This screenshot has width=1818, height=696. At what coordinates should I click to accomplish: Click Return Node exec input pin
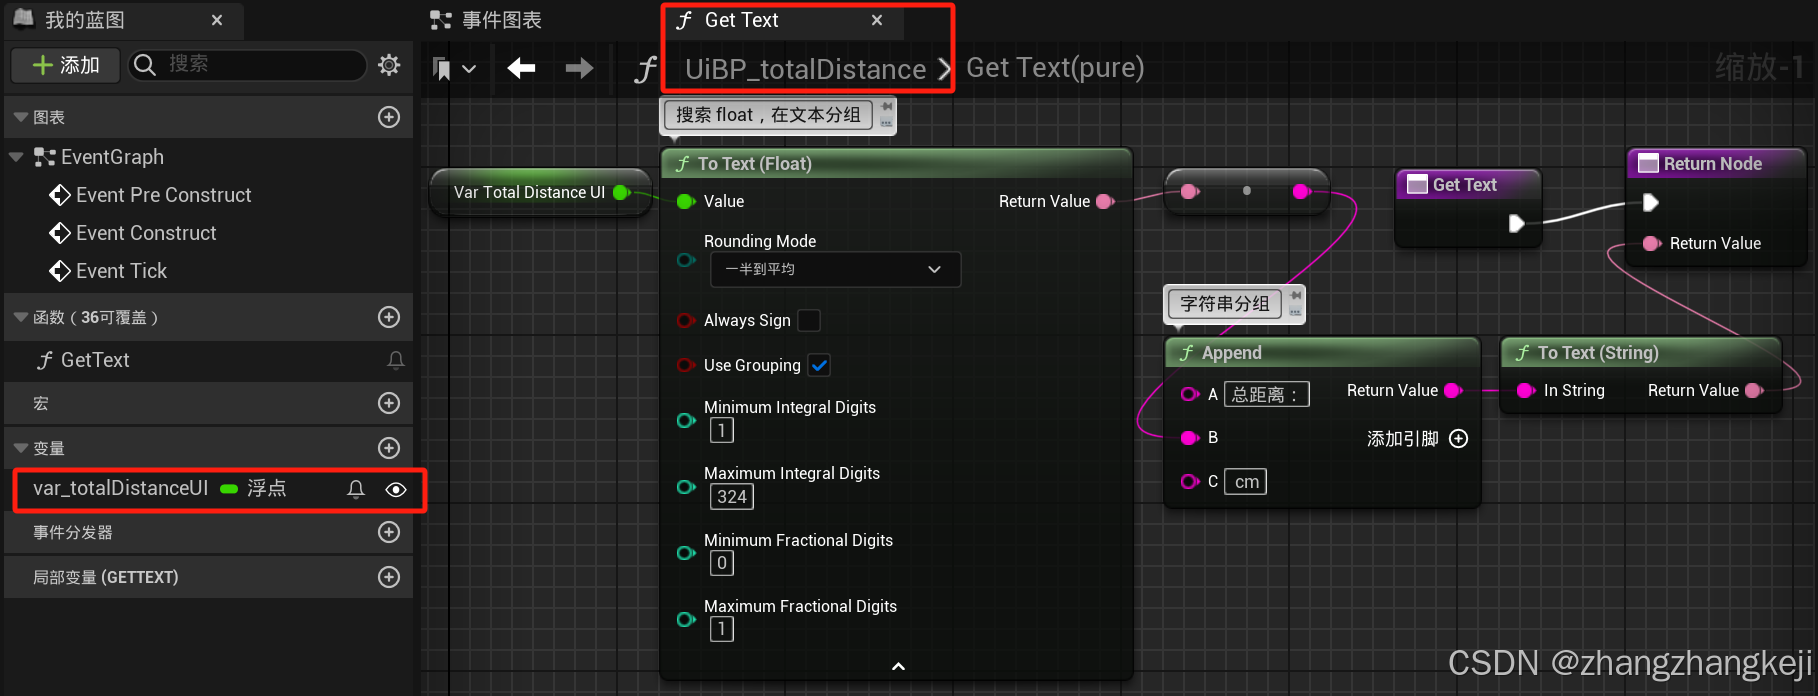pyautogui.click(x=1651, y=203)
